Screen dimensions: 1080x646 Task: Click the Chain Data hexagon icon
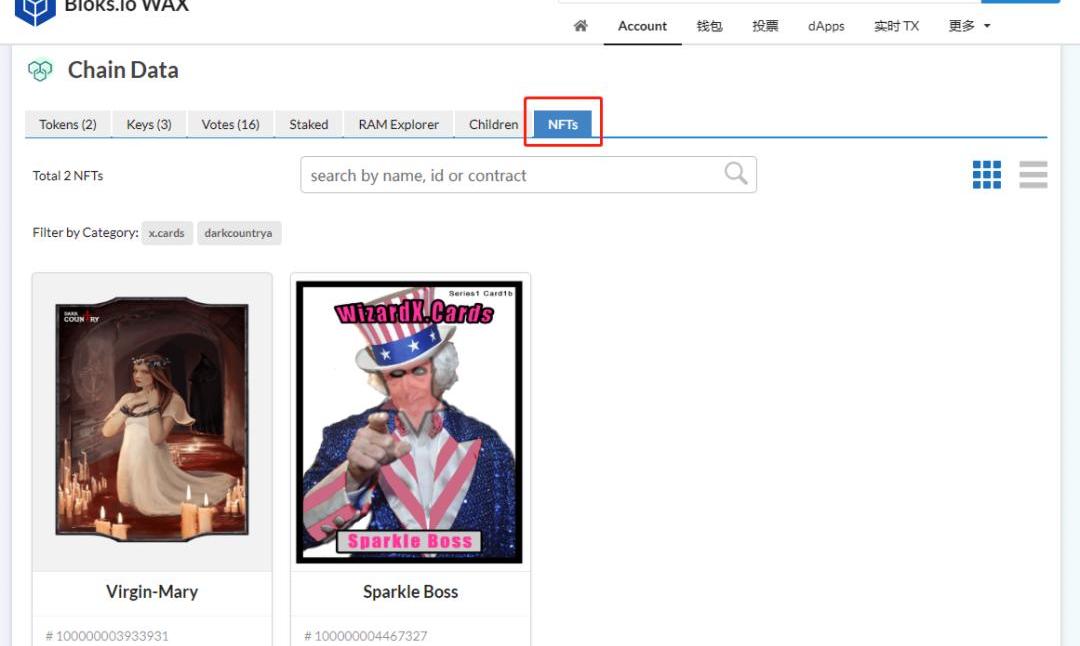40,70
